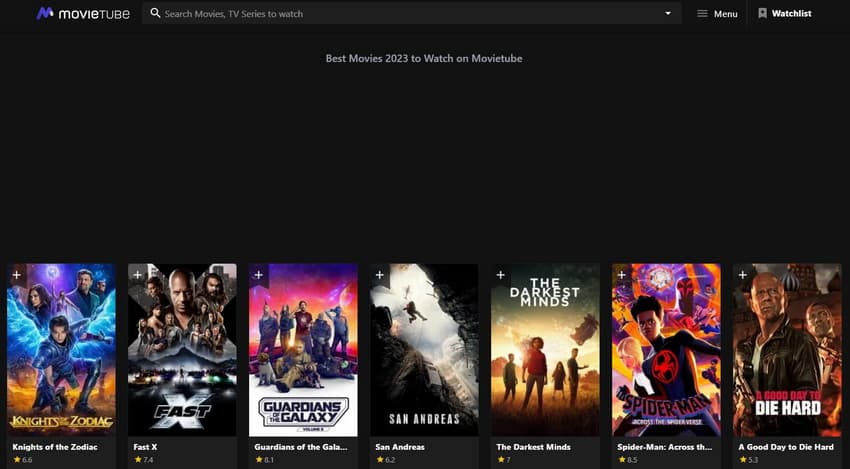Add A Good Day to Die Hard to watchlist
Image resolution: width=850 pixels, height=469 pixels.
(x=743, y=274)
